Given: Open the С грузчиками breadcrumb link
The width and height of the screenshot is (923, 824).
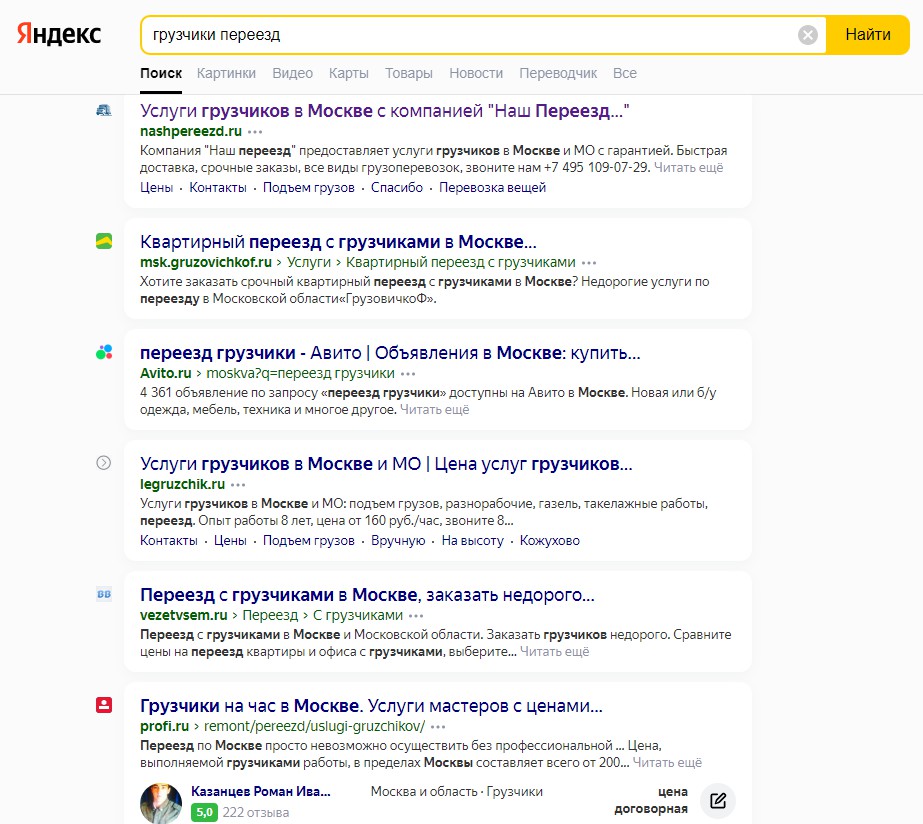Looking at the screenshot, I should (358, 615).
